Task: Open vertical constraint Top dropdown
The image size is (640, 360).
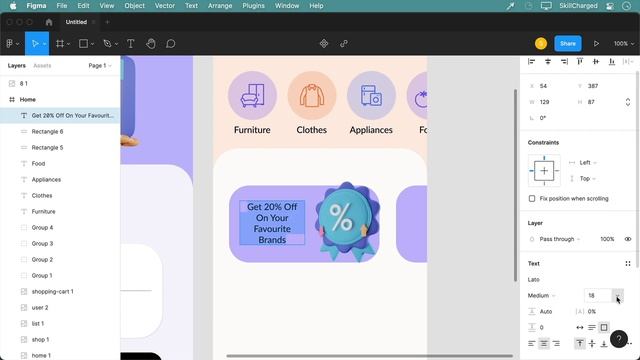Action: [x=588, y=178]
